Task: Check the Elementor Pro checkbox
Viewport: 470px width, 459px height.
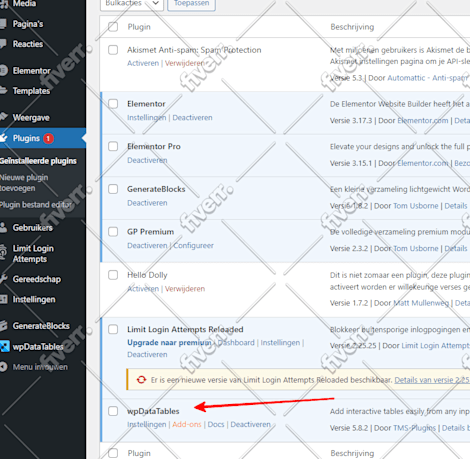Action: [113, 146]
